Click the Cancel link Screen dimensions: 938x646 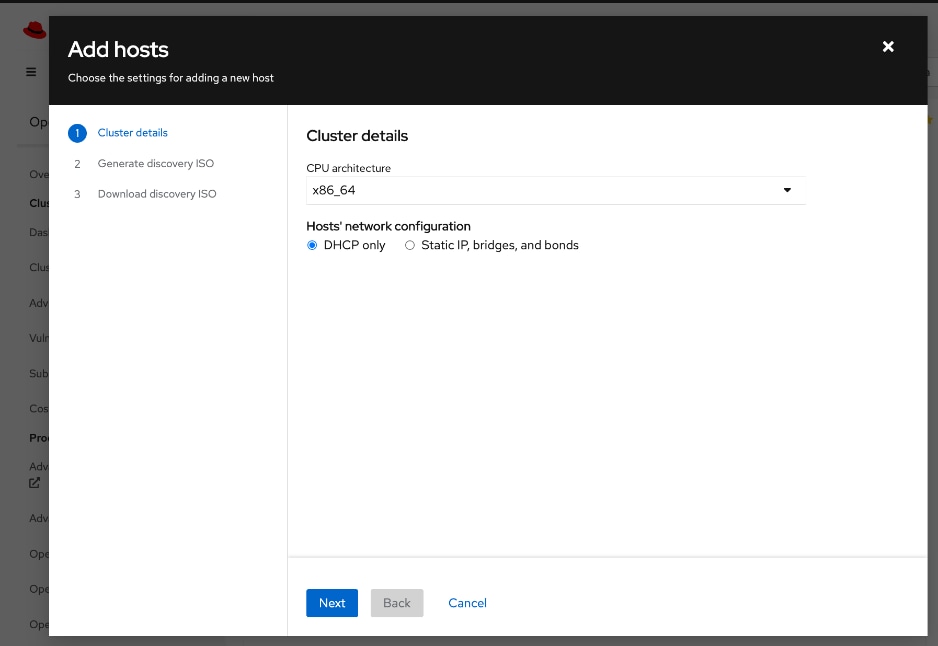click(467, 603)
